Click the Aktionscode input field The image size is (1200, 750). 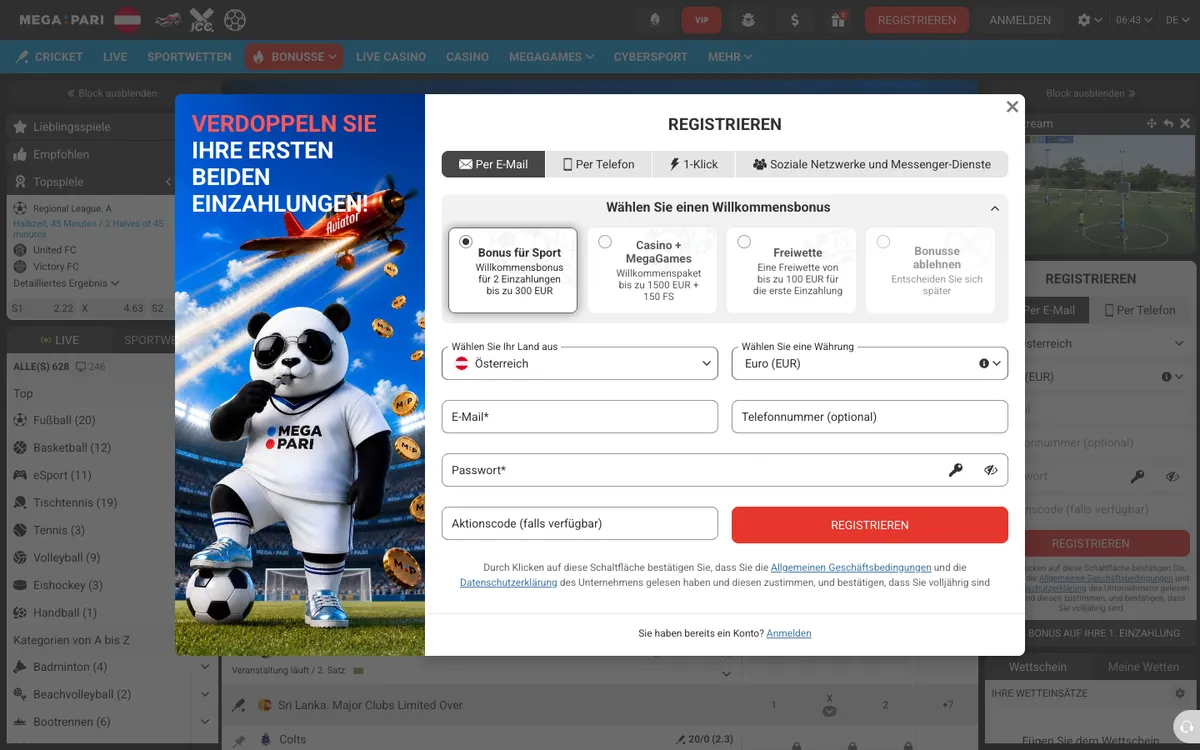click(x=580, y=523)
